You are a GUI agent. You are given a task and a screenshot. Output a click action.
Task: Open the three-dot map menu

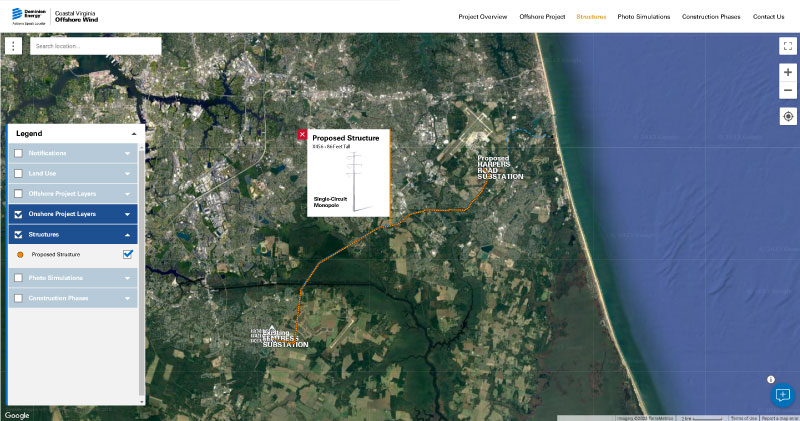click(x=14, y=46)
